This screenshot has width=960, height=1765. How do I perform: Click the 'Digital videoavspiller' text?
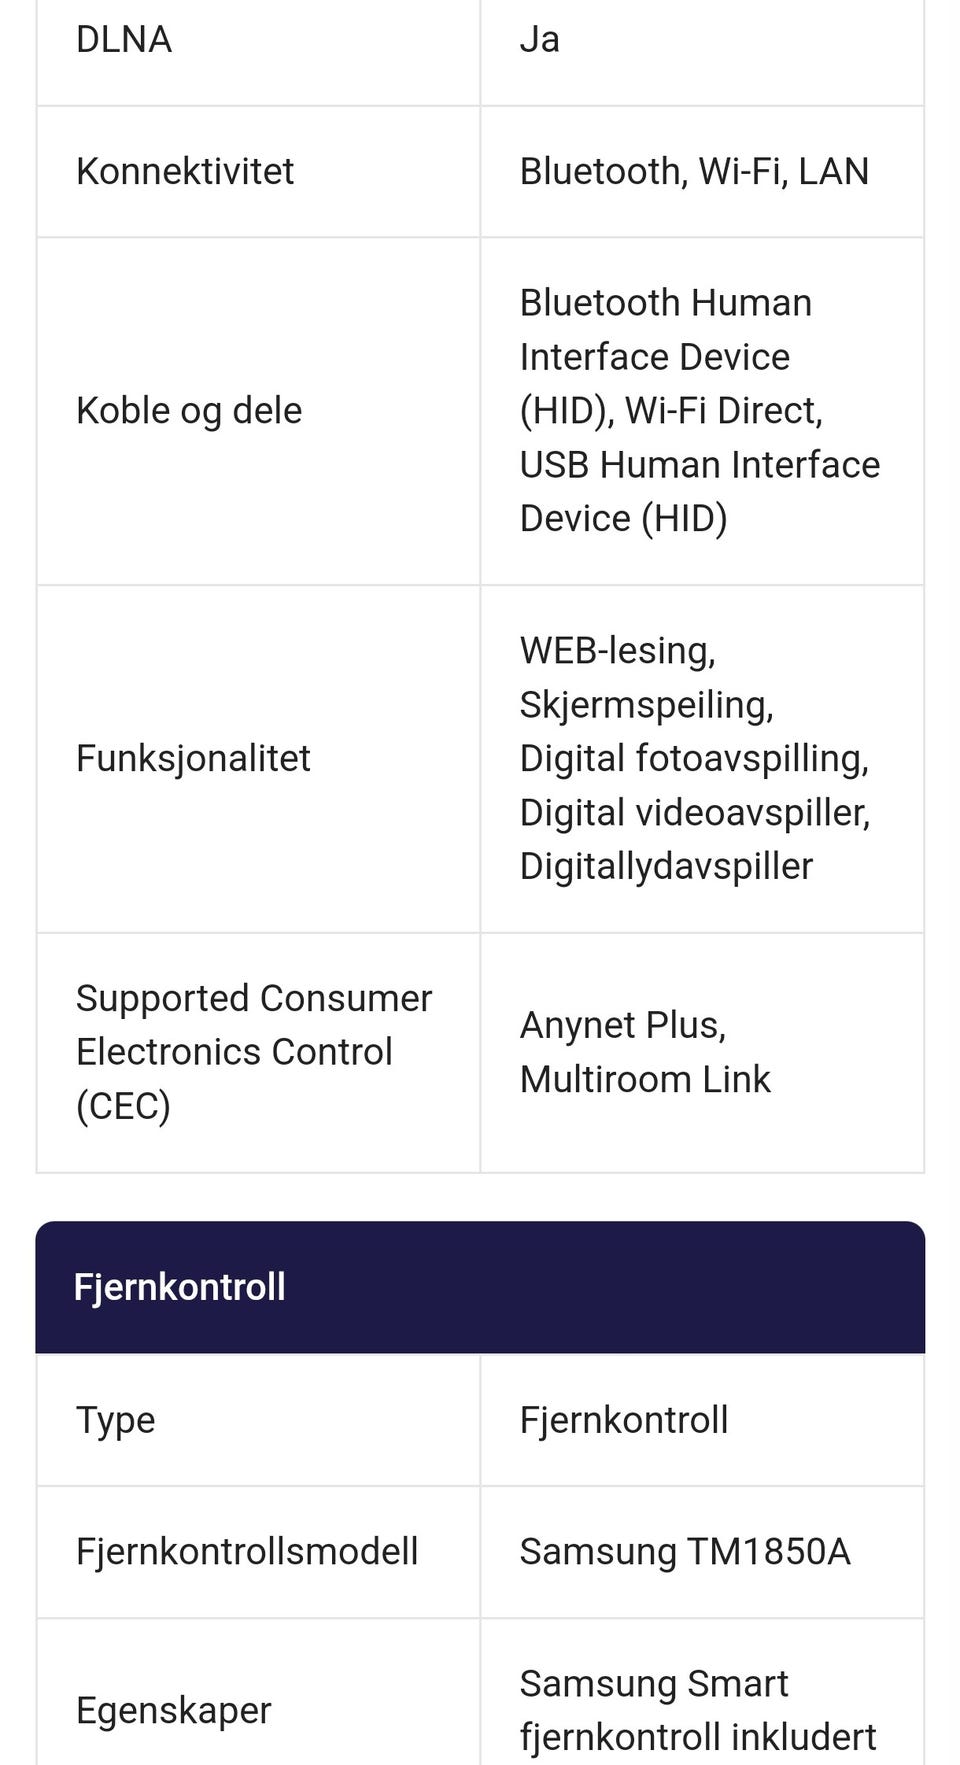[694, 812]
